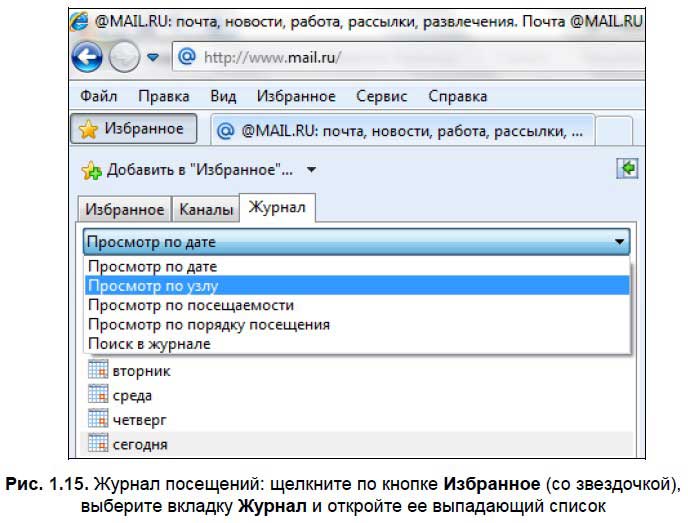This screenshot has height=523, width=688.
Task: Click the calendar icon beside вторник
Action: 97,369
